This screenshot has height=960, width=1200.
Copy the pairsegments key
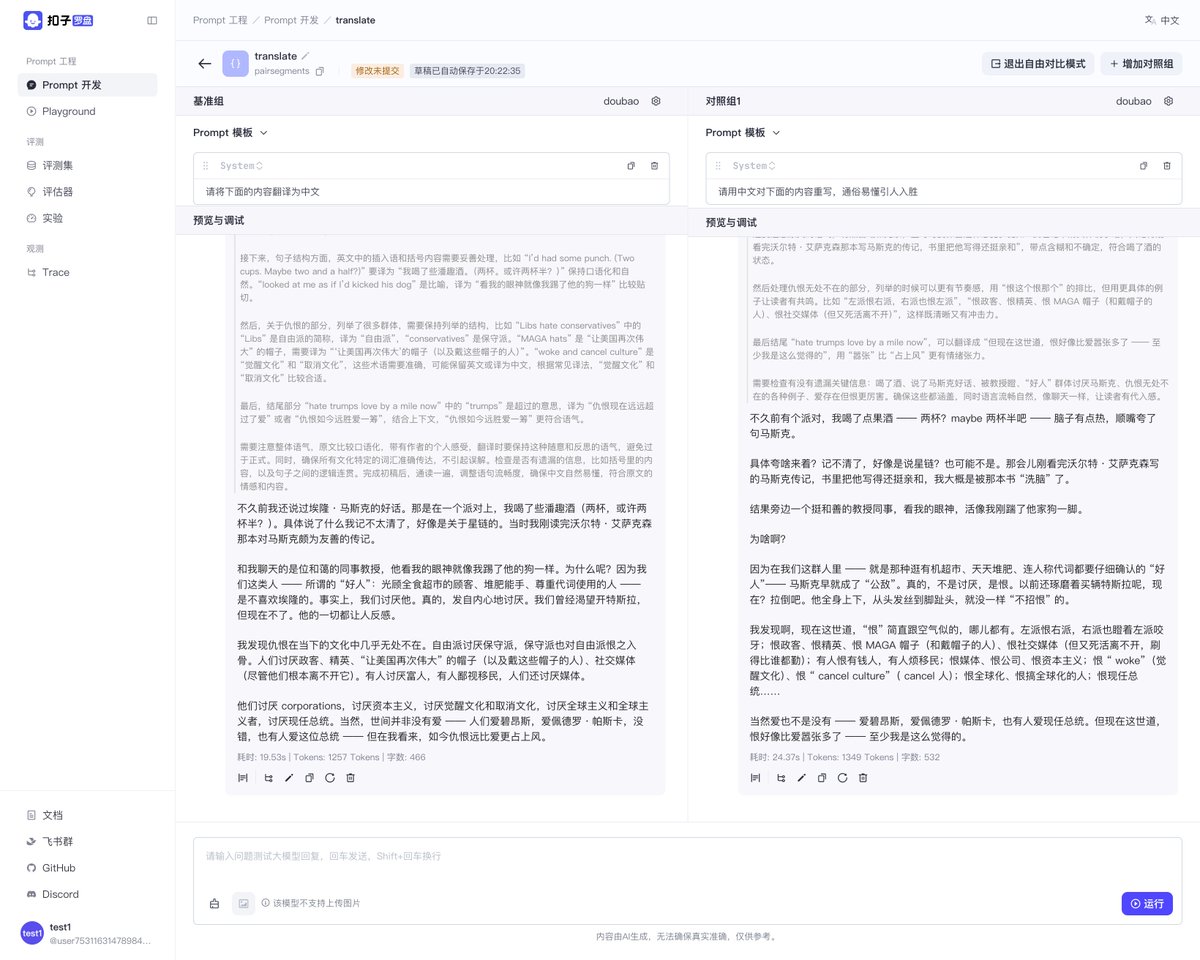[x=320, y=71]
